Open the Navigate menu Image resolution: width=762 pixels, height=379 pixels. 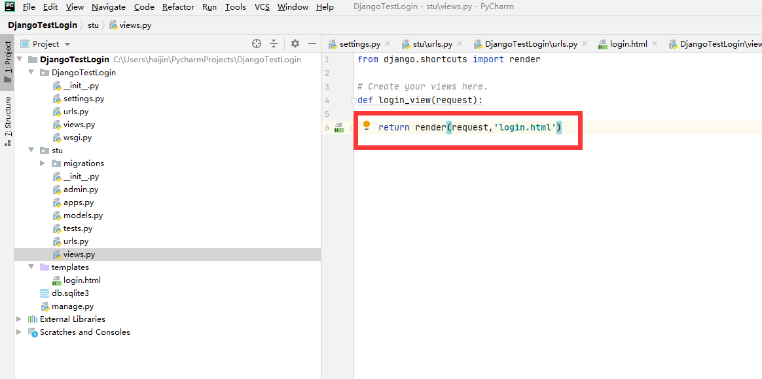tap(108, 7)
